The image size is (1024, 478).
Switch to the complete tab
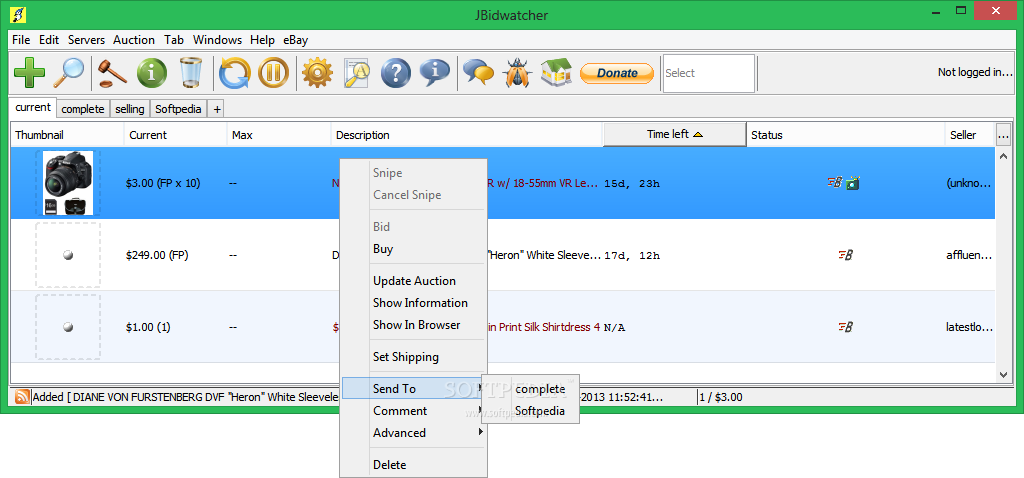click(x=83, y=109)
